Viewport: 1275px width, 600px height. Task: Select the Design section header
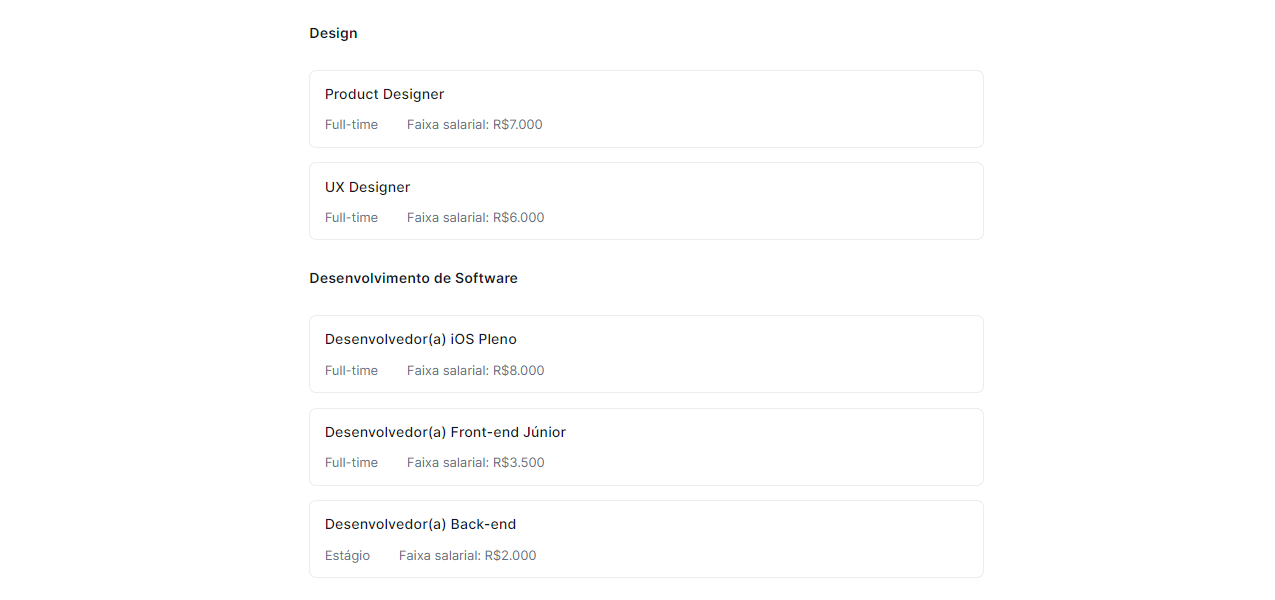(332, 33)
